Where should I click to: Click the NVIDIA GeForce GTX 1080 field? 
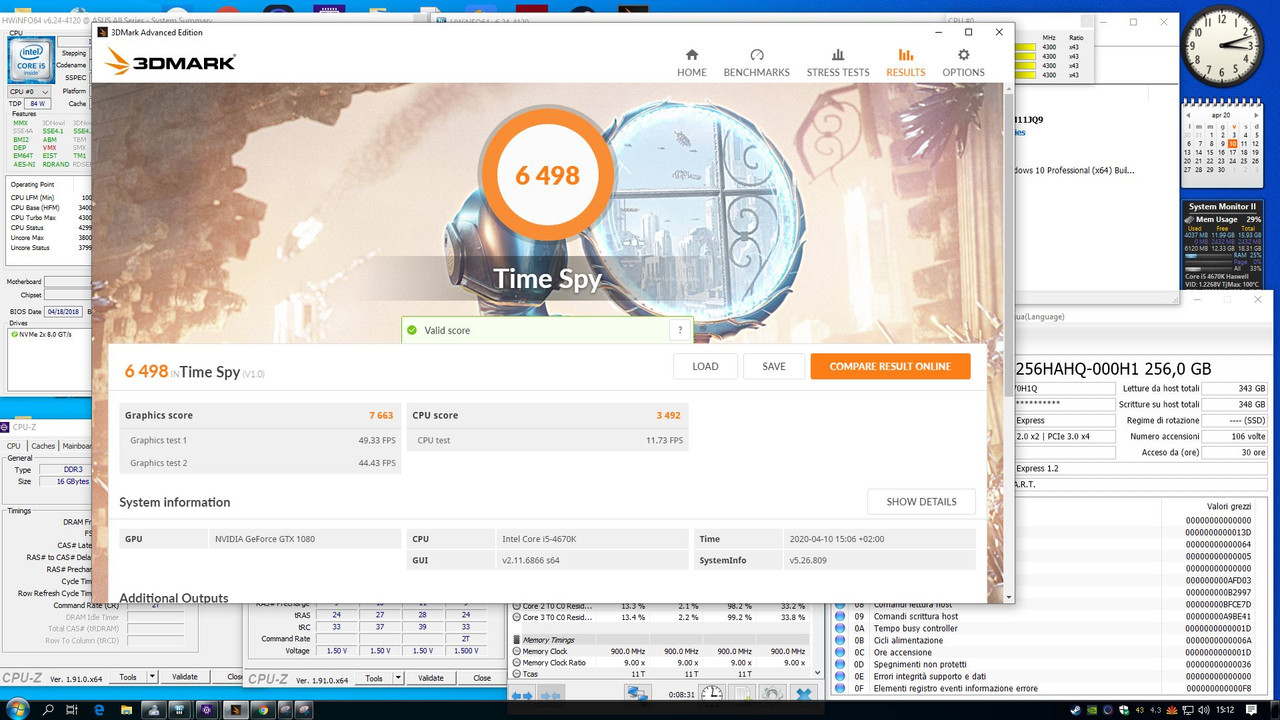click(x=305, y=539)
